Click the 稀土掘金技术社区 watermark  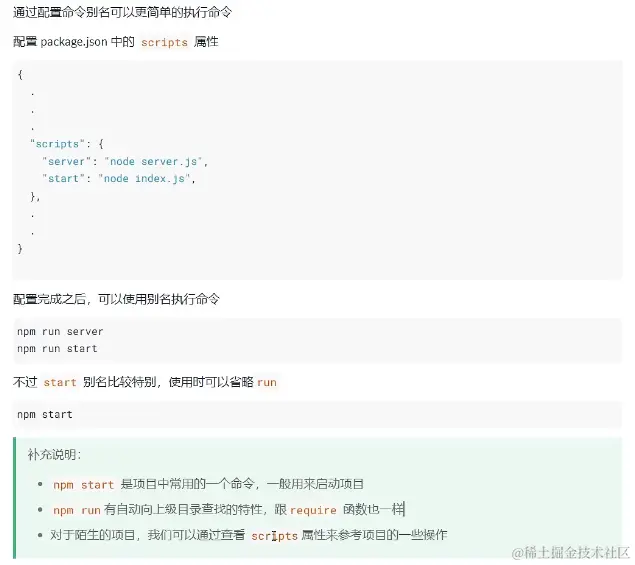coord(571,553)
